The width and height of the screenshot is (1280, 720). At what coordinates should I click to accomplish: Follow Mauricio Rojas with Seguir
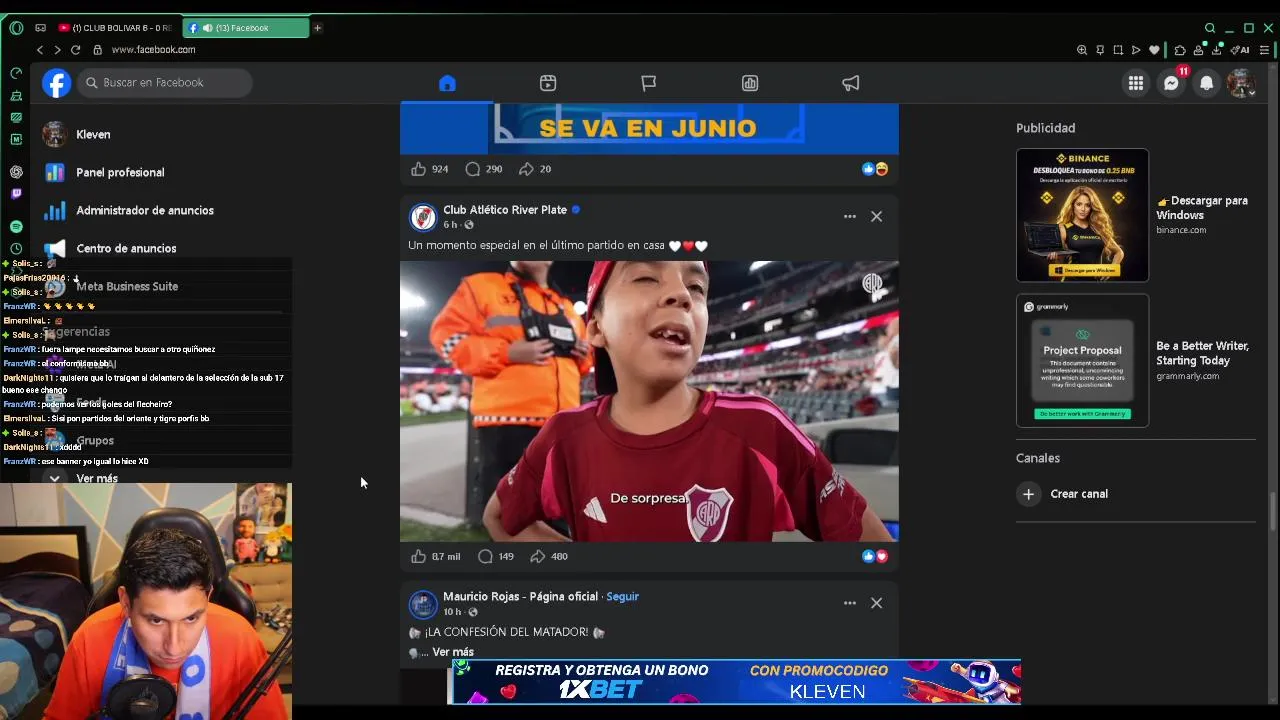click(x=622, y=596)
